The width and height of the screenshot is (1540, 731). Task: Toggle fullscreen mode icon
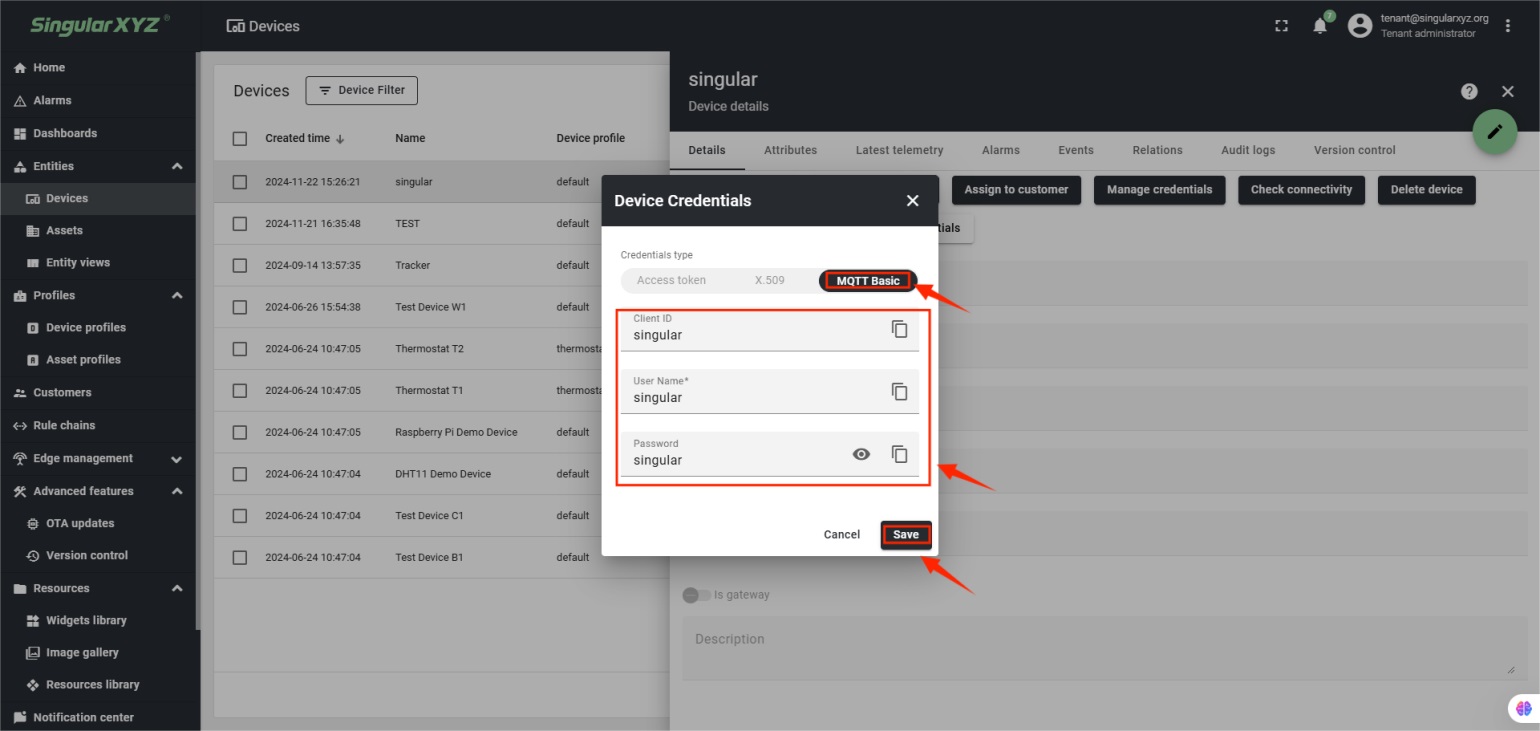click(1281, 26)
